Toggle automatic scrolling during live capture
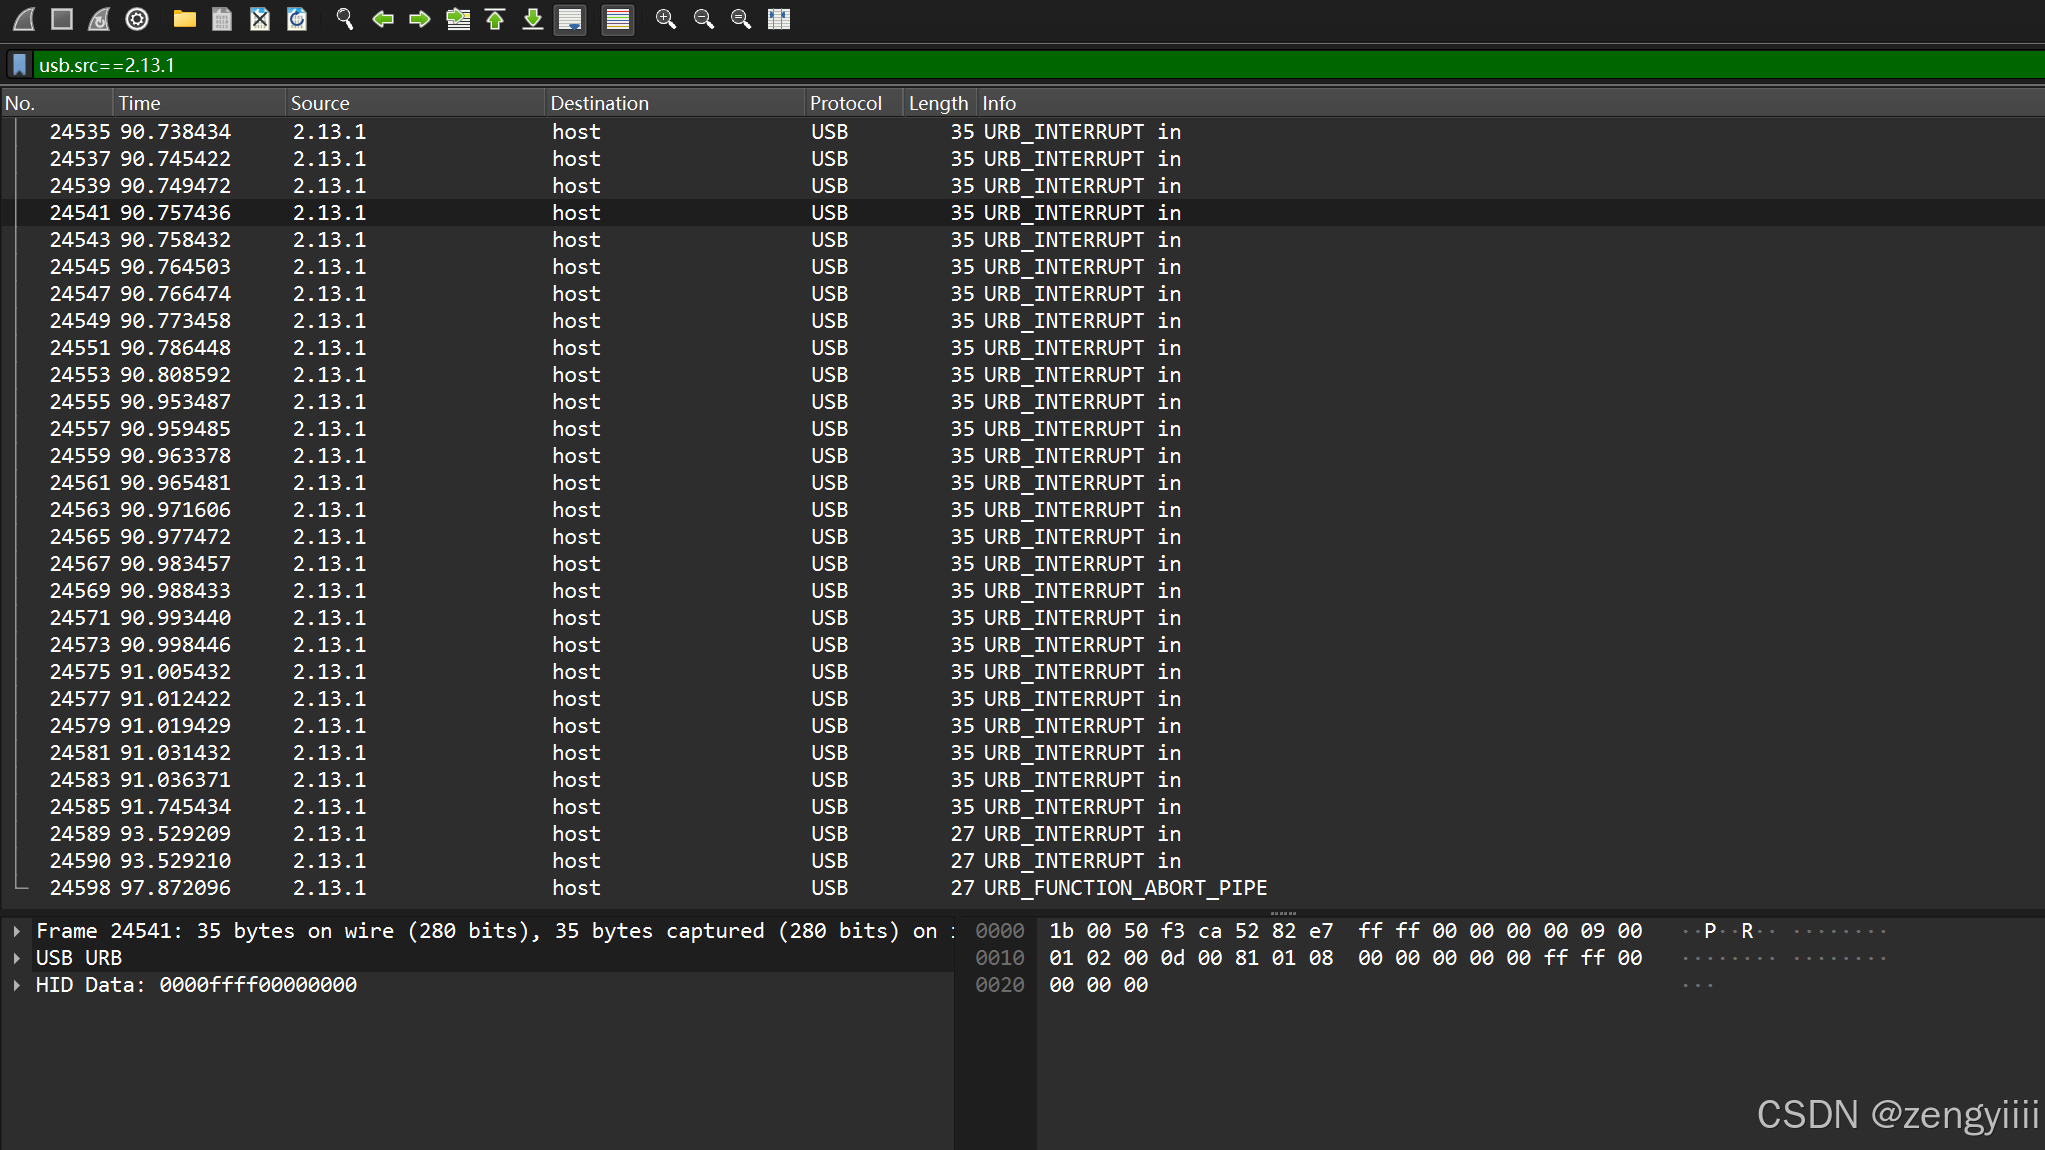The height and width of the screenshot is (1150, 2045). (x=570, y=19)
